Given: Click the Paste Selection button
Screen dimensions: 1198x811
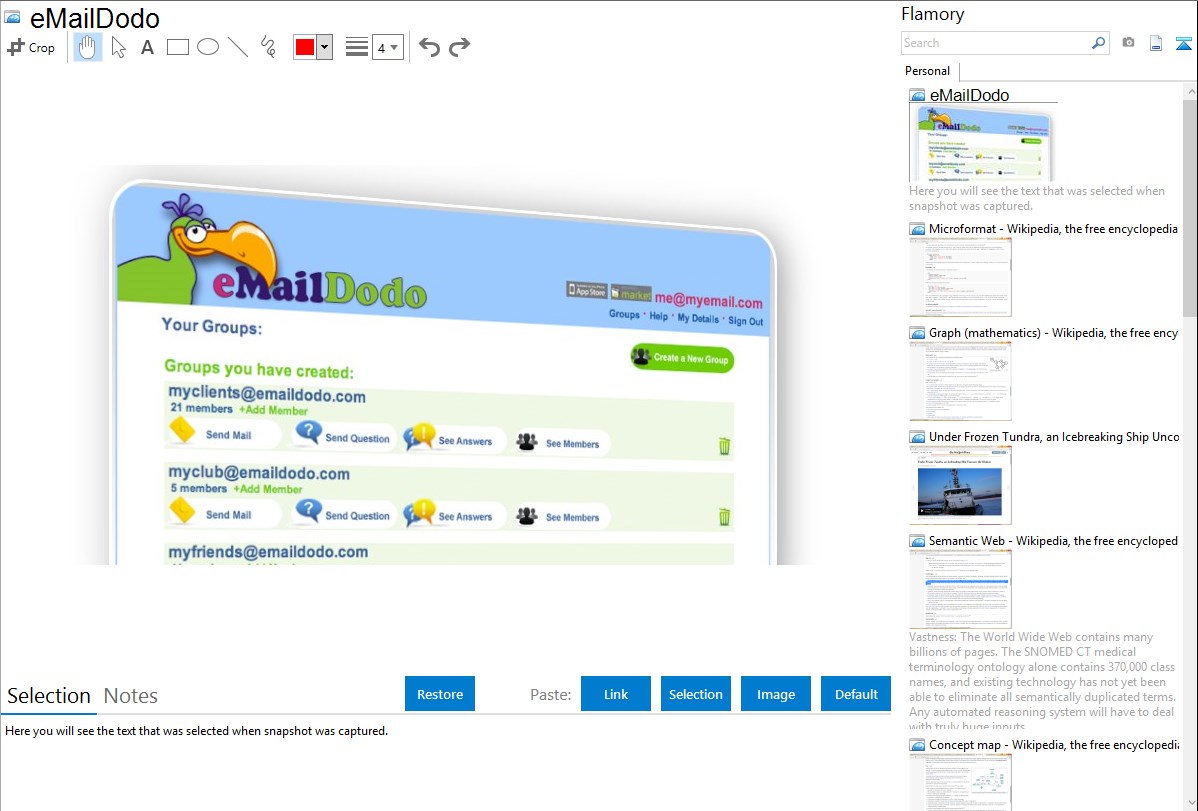Looking at the screenshot, I should coord(696,694).
